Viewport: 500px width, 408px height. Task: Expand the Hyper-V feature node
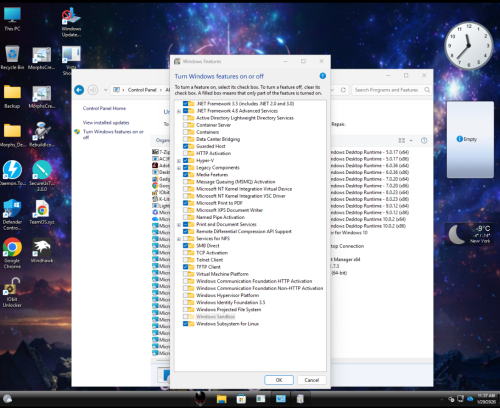click(179, 161)
